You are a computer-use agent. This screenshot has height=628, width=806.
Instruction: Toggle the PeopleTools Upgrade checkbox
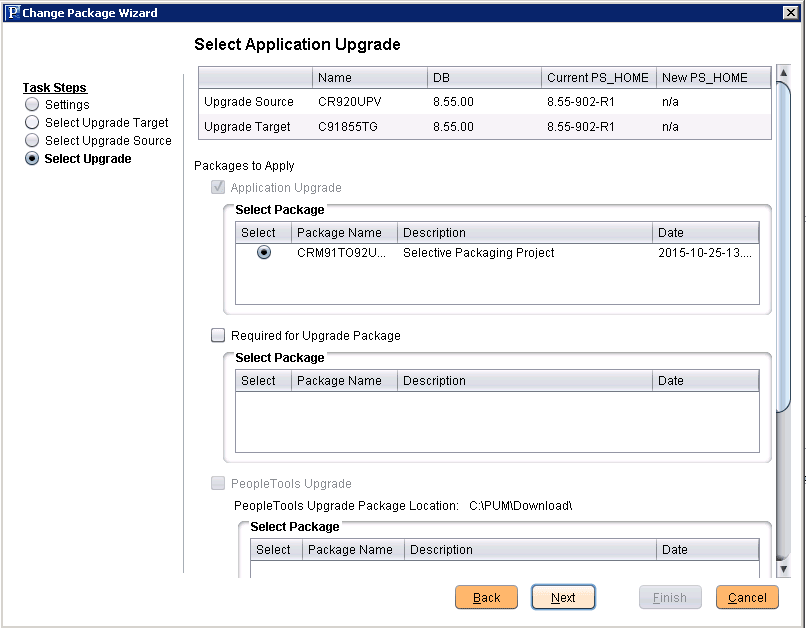click(x=217, y=483)
